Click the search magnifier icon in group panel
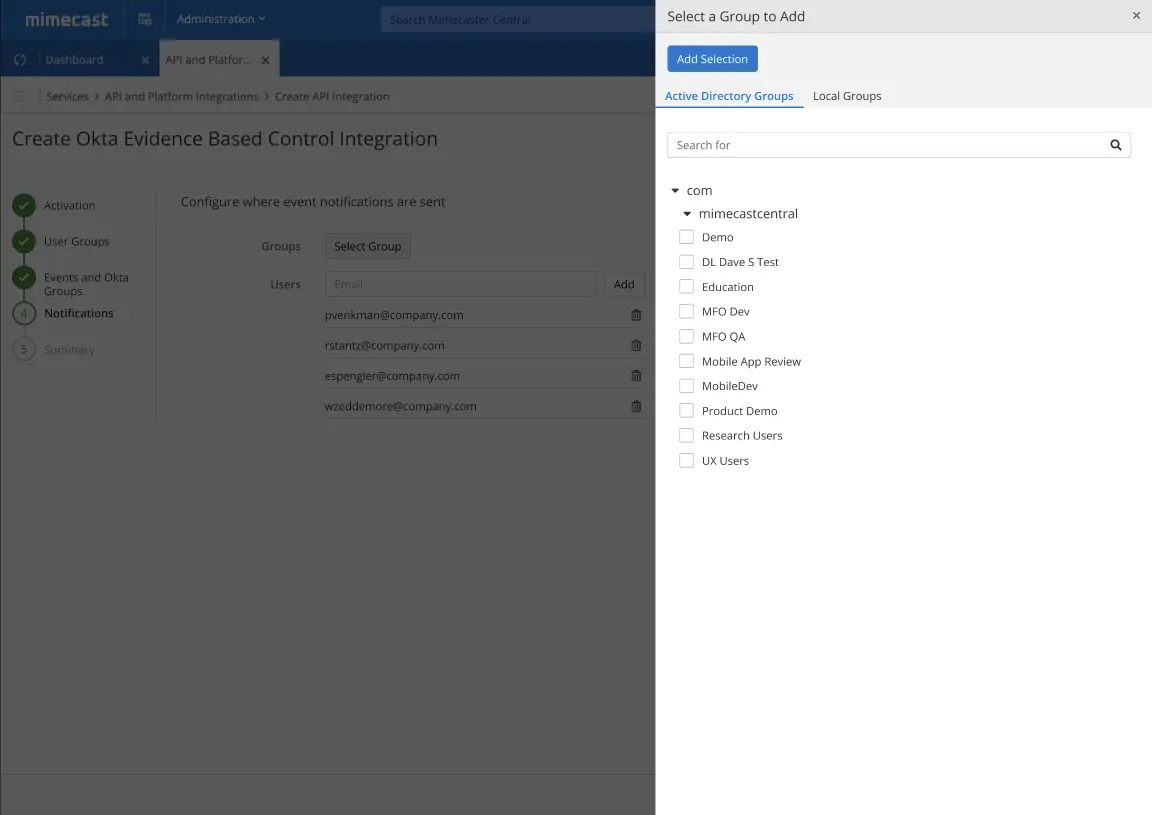 pos(1115,145)
